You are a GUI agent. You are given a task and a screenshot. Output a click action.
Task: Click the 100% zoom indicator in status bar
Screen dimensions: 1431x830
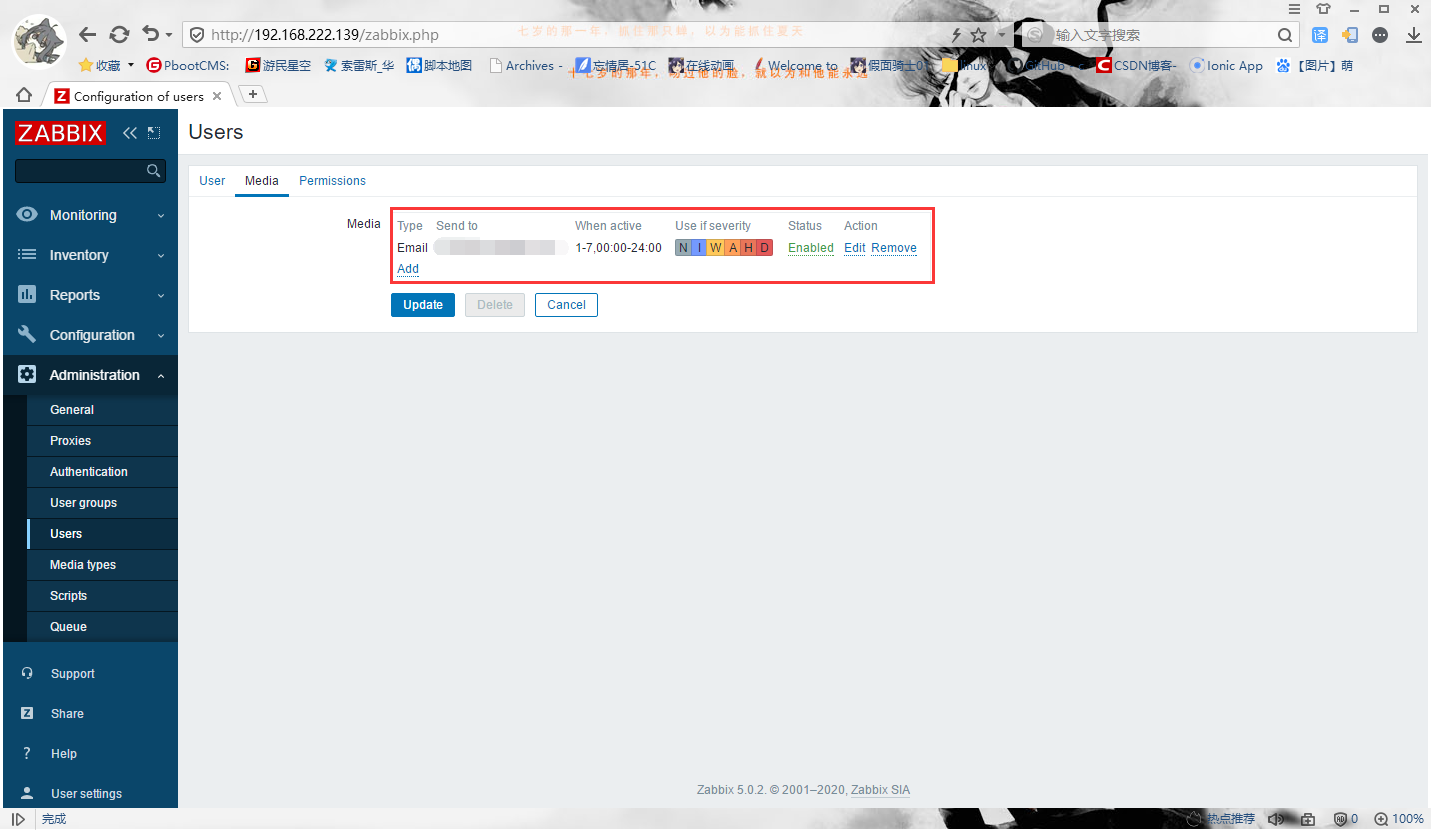(1398, 819)
